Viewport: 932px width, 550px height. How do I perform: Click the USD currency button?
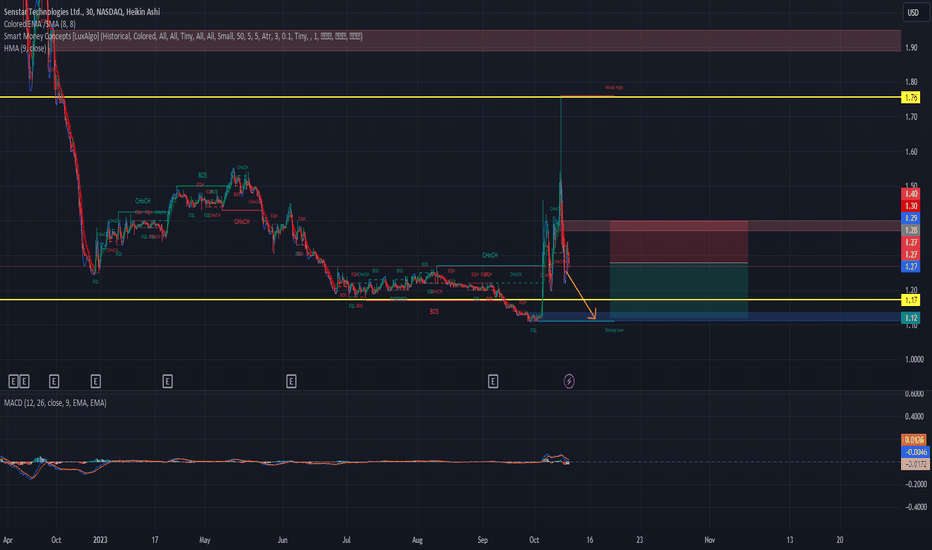(x=913, y=12)
